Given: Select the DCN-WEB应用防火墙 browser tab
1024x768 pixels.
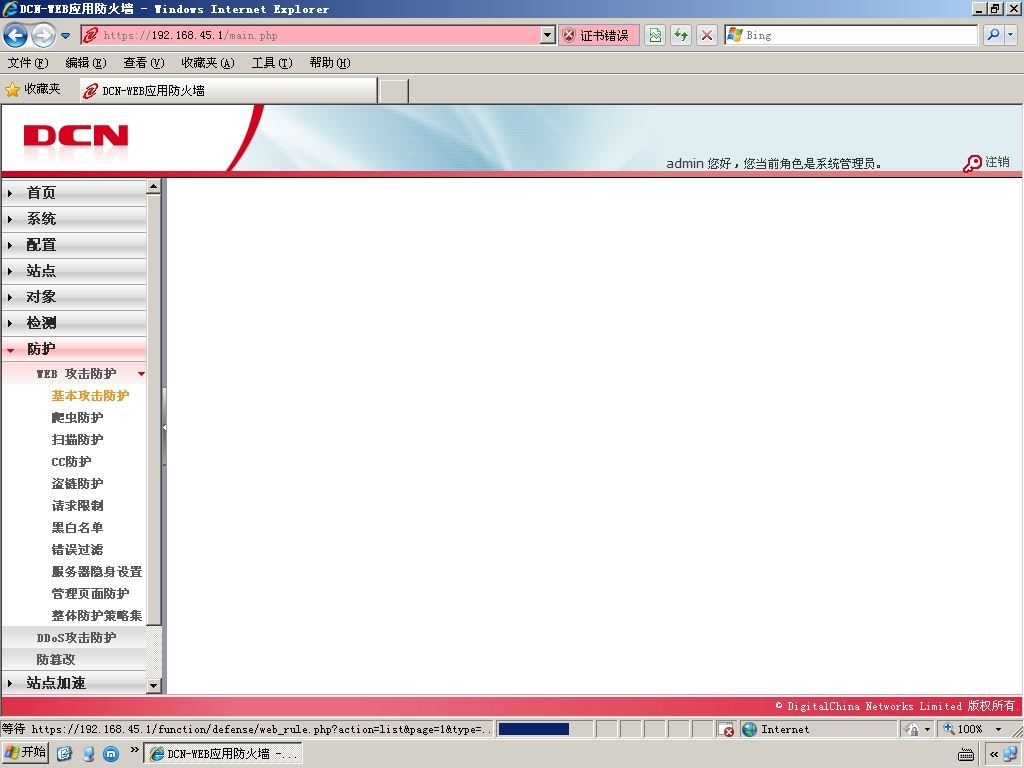Looking at the screenshot, I should click(x=229, y=91).
